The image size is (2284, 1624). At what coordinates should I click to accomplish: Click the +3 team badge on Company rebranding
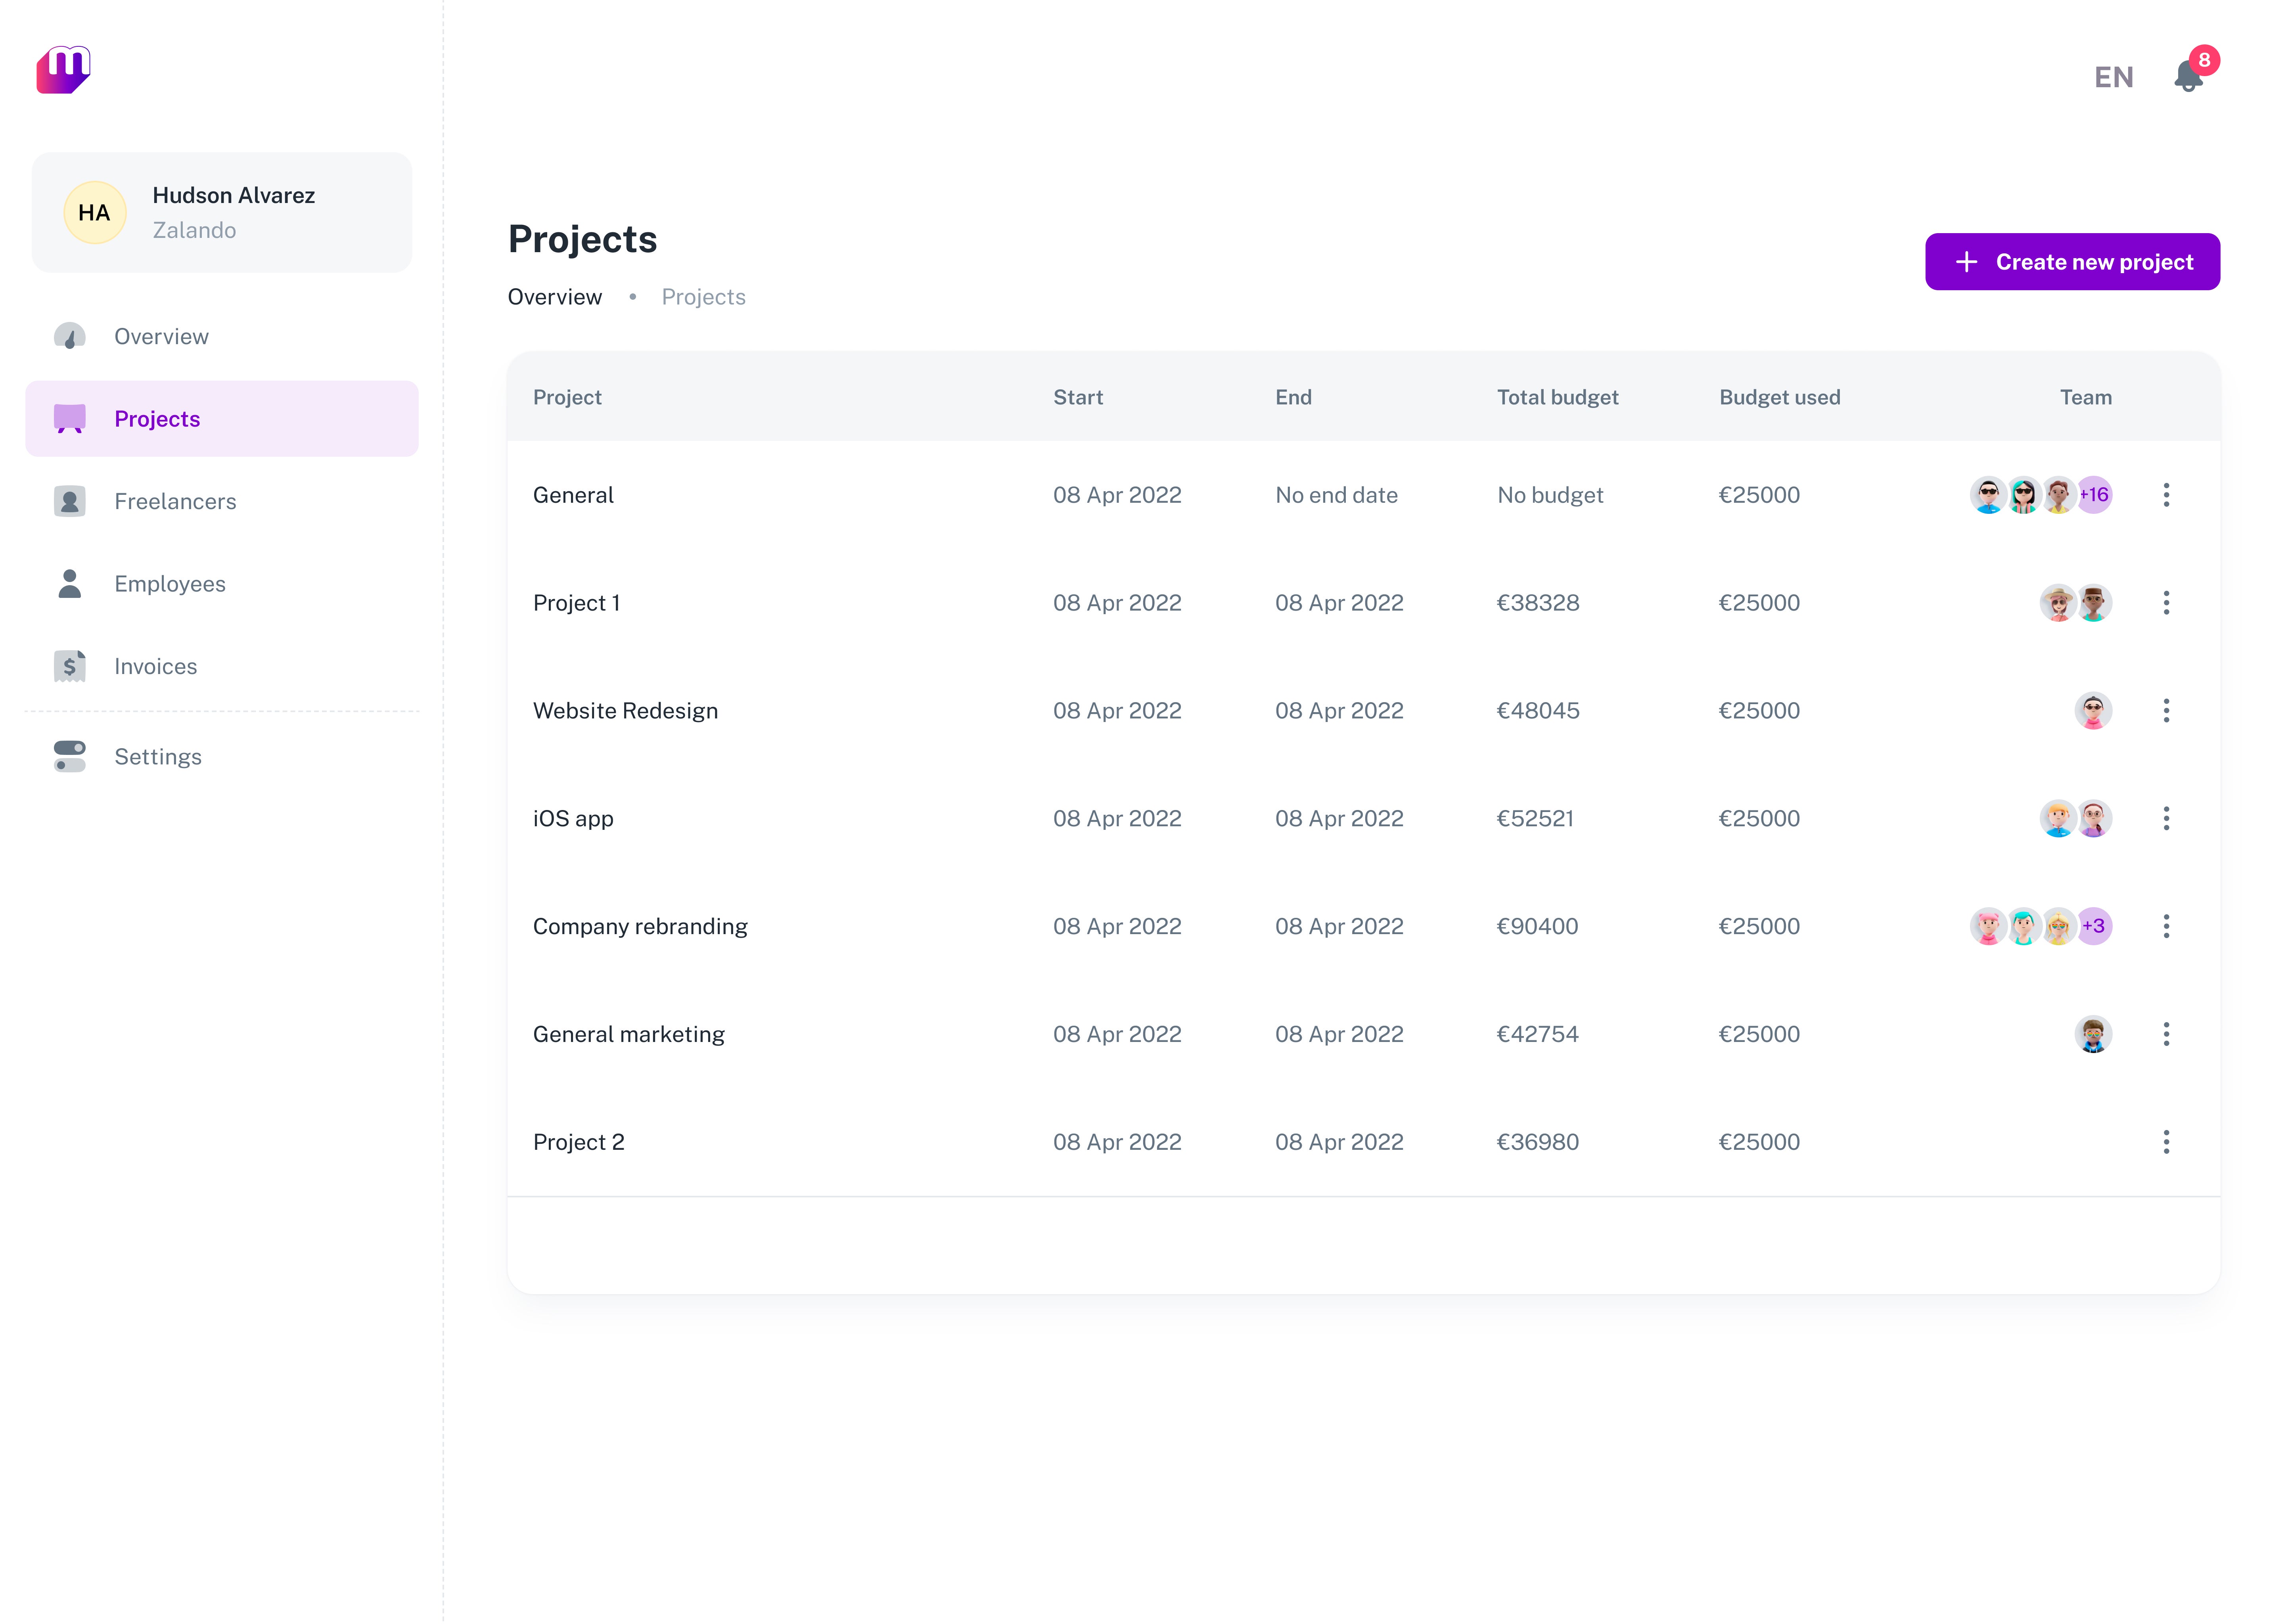(2094, 926)
